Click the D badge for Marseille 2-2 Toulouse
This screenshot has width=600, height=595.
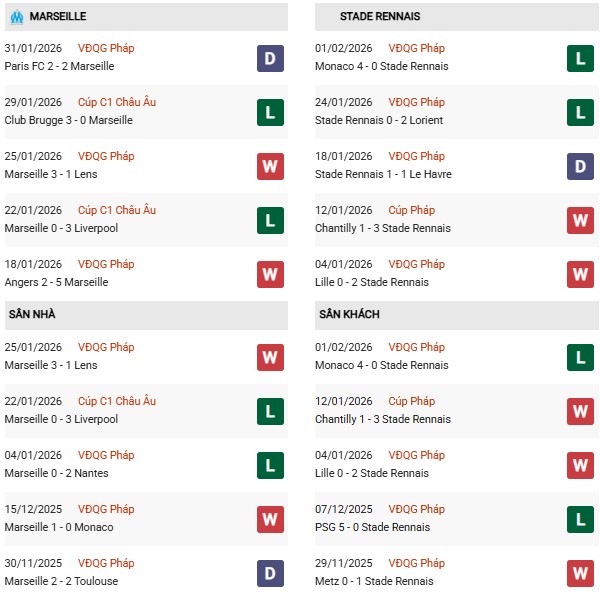tap(270, 573)
